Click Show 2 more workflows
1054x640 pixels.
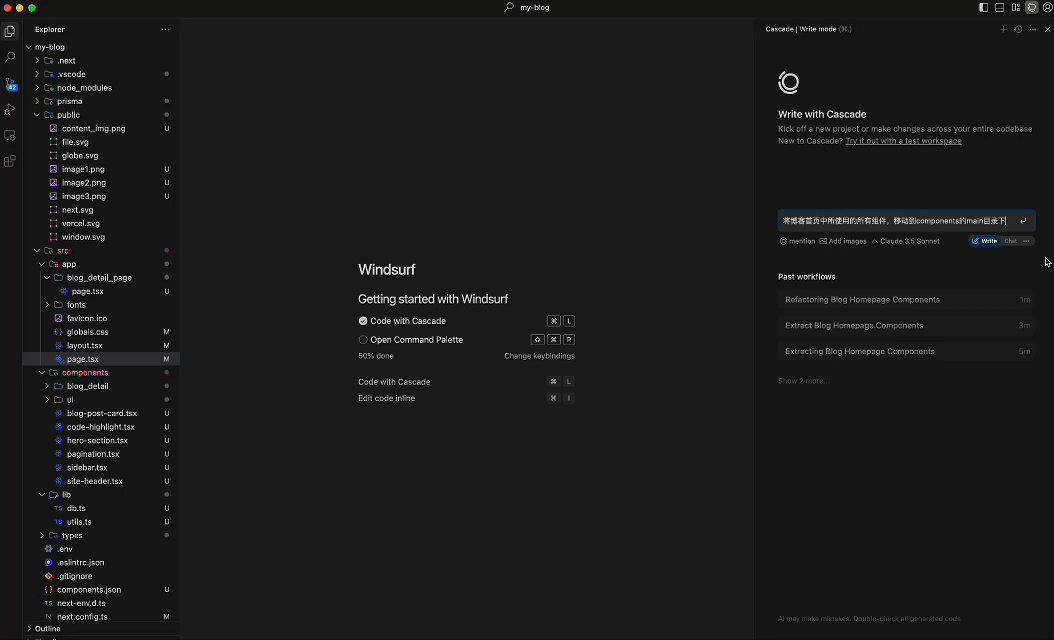tap(803, 381)
